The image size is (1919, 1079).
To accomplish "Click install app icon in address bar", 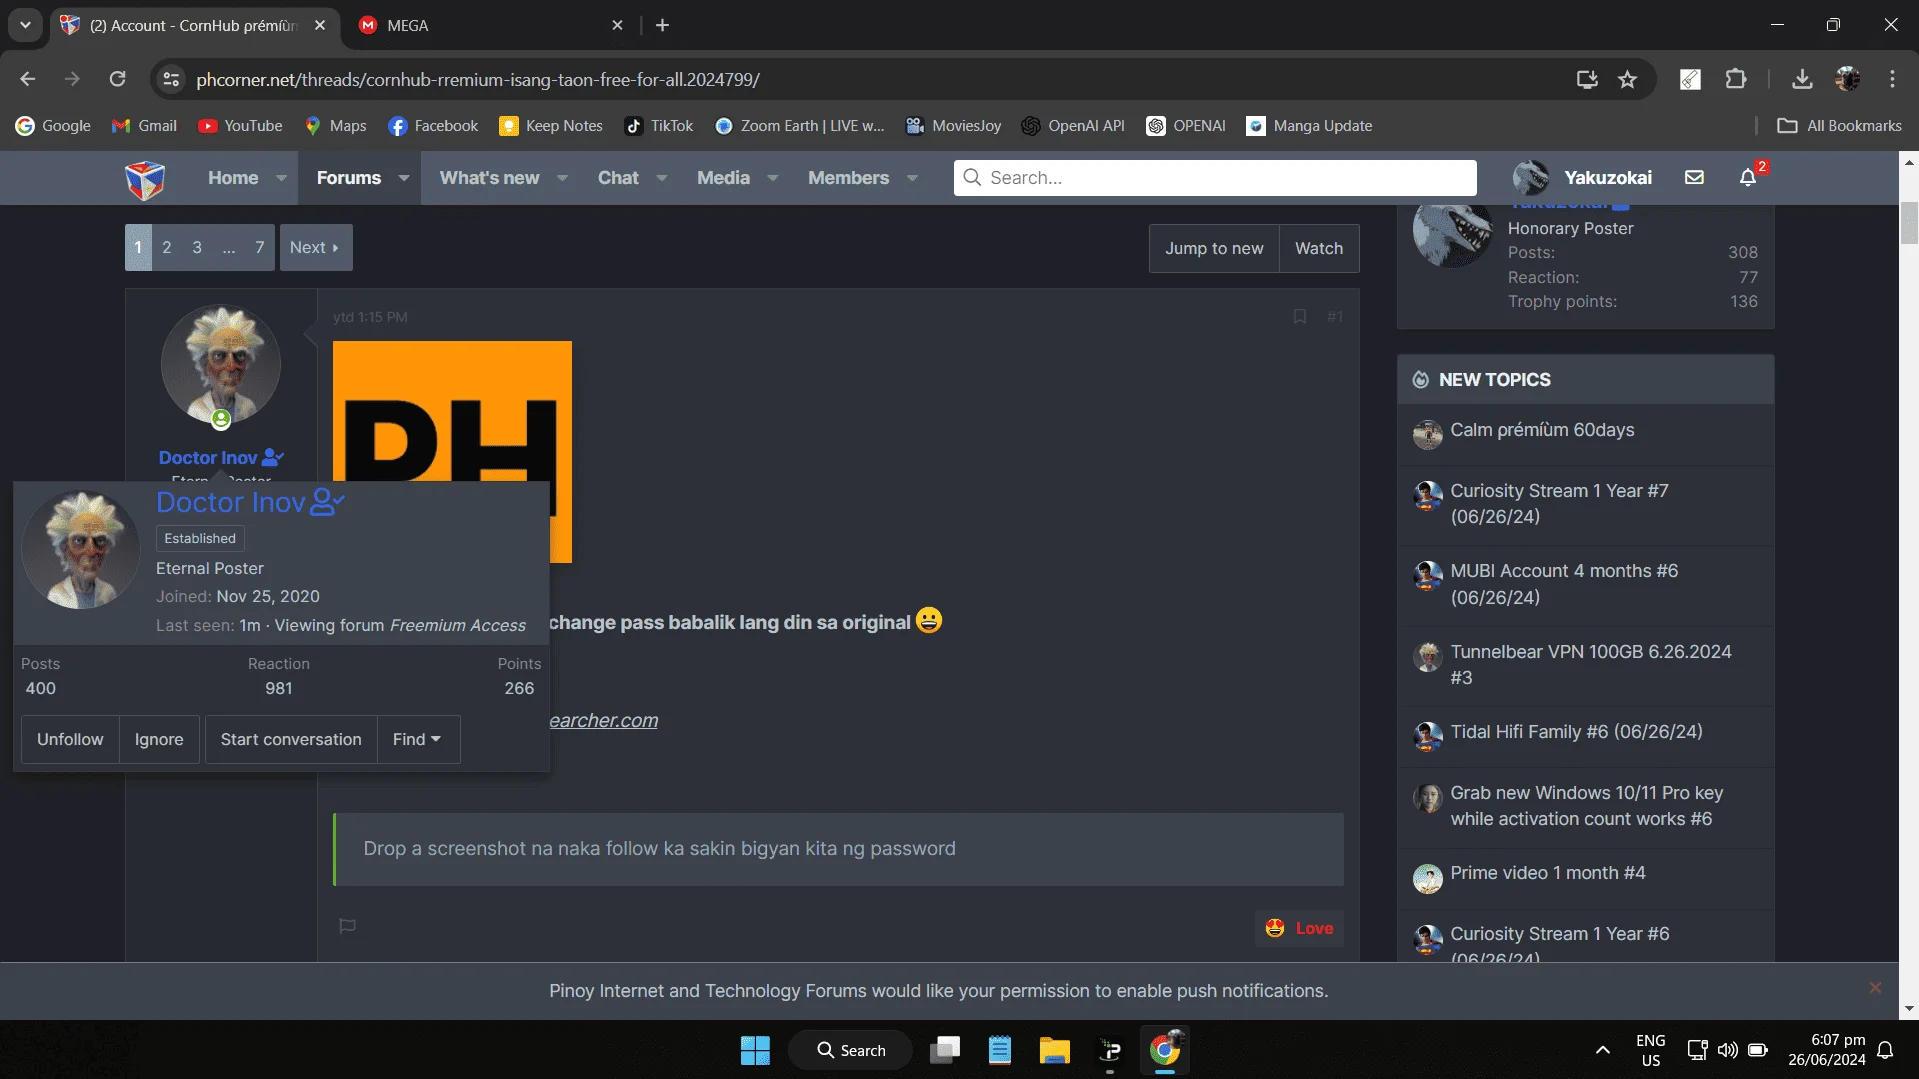I will pos(1587,79).
